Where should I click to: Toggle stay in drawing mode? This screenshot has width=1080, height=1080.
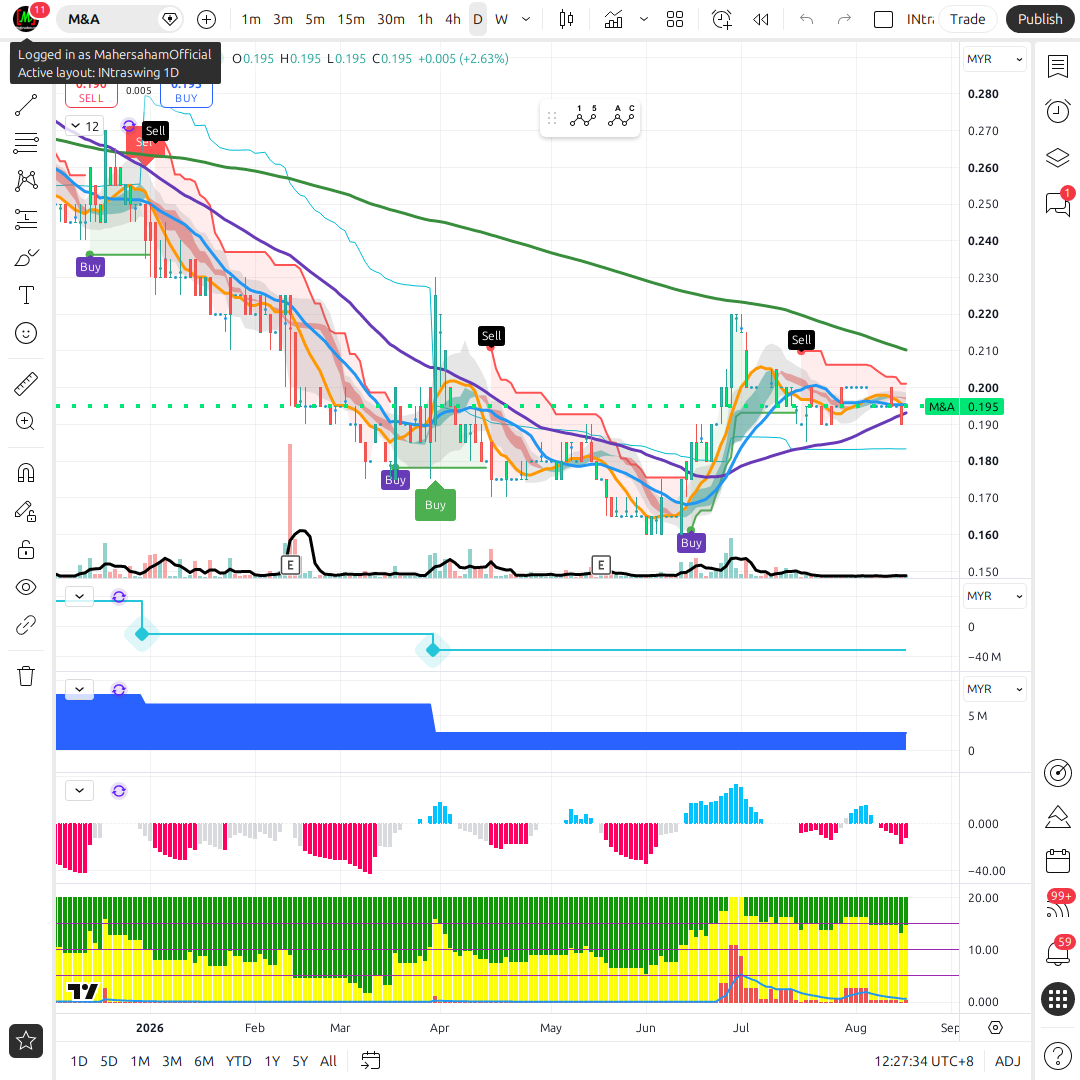26,511
